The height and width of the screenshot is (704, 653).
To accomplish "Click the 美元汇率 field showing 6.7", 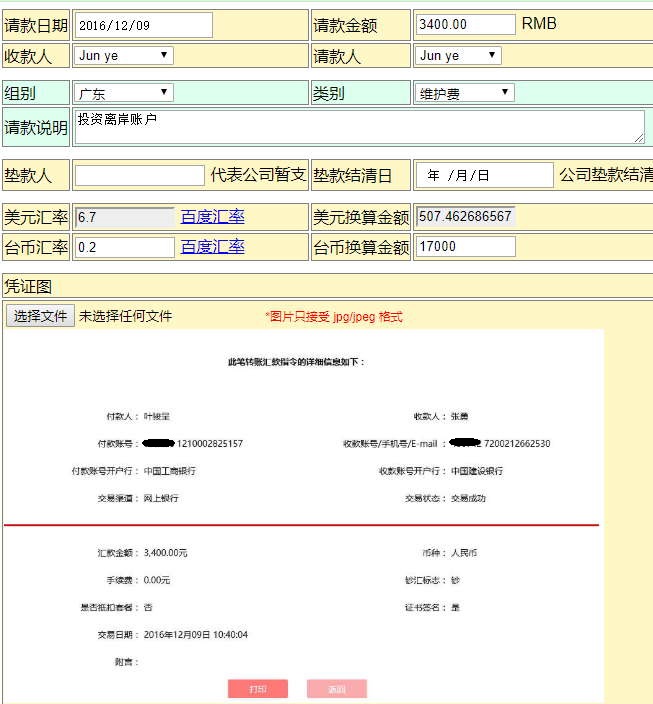I will pos(125,217).
